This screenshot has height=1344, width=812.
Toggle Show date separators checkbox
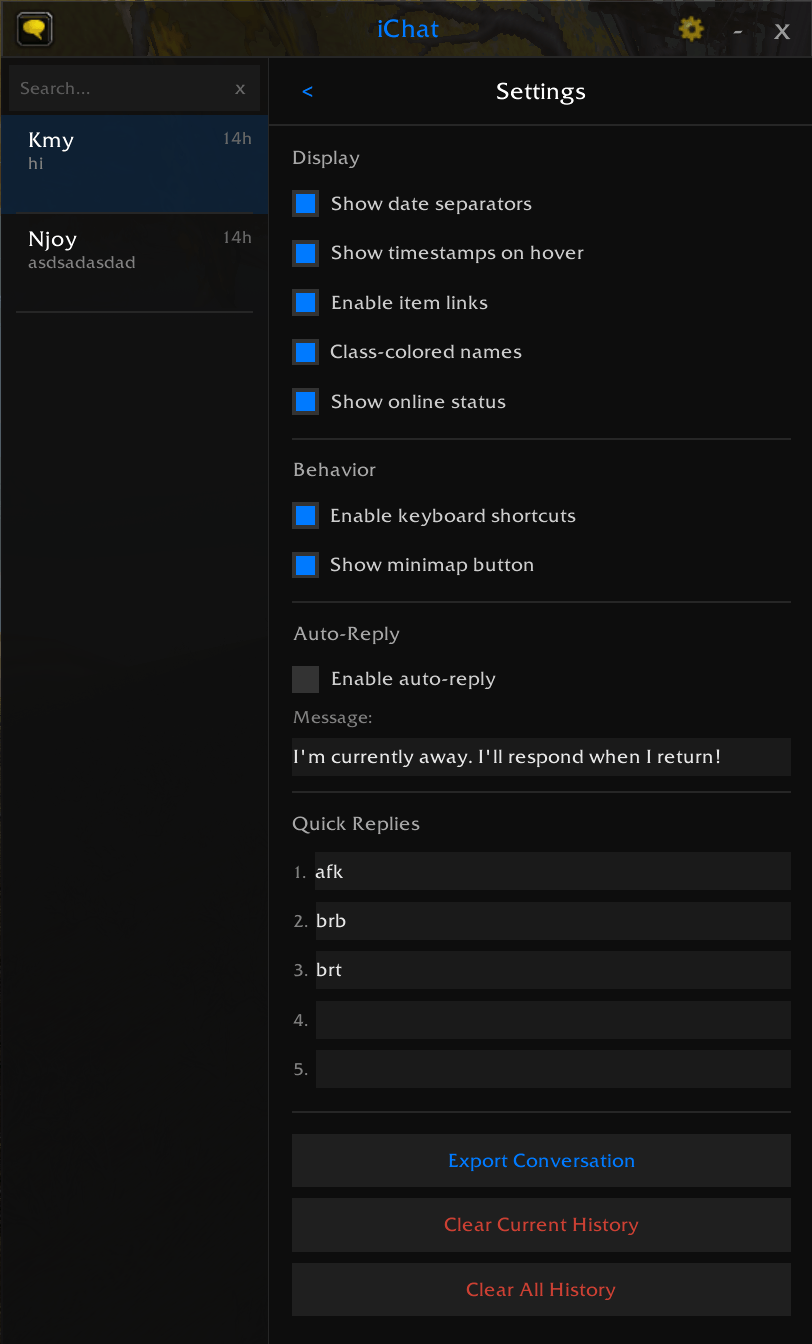(x=306, y=204)
